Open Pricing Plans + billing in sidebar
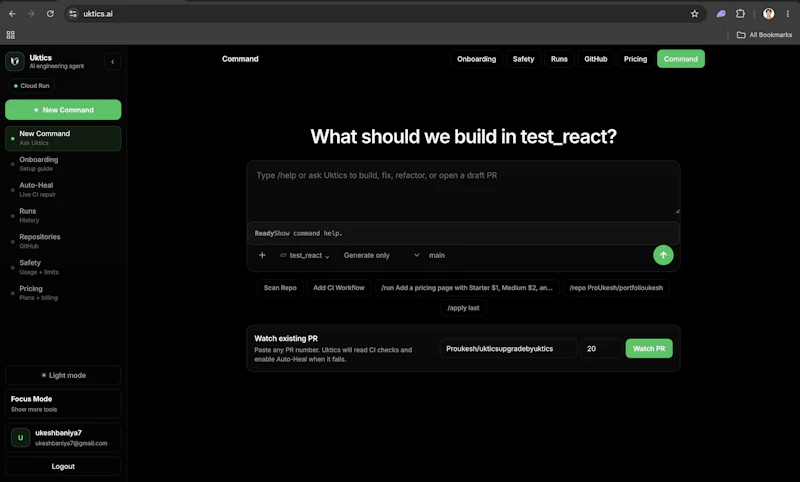The width and height of the screenshot is (800, 482). point(63,293)
